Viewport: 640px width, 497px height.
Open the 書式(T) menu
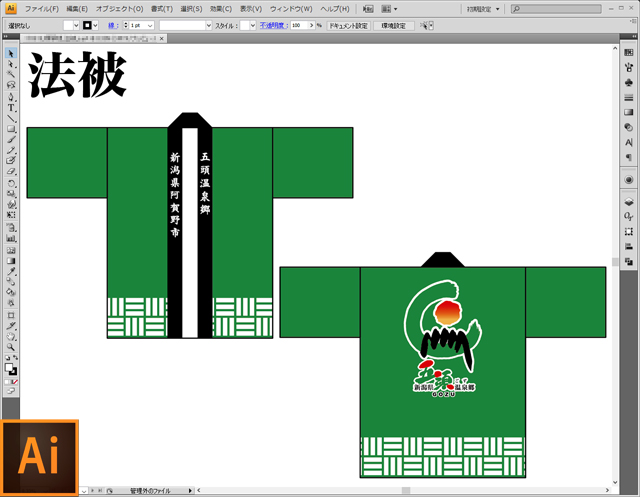(x=162, y=9)
